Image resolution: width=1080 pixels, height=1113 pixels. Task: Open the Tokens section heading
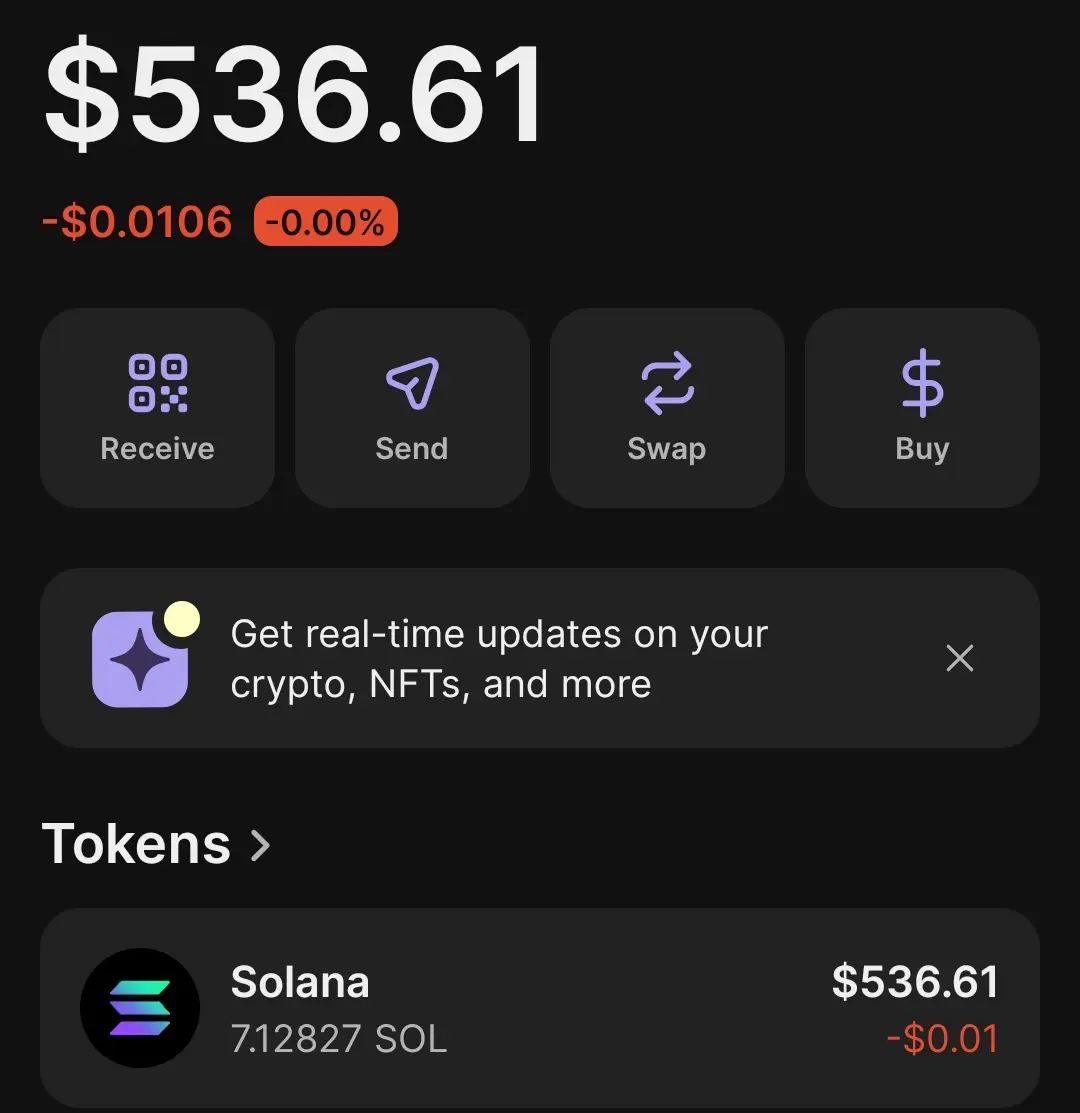[136, 844]
